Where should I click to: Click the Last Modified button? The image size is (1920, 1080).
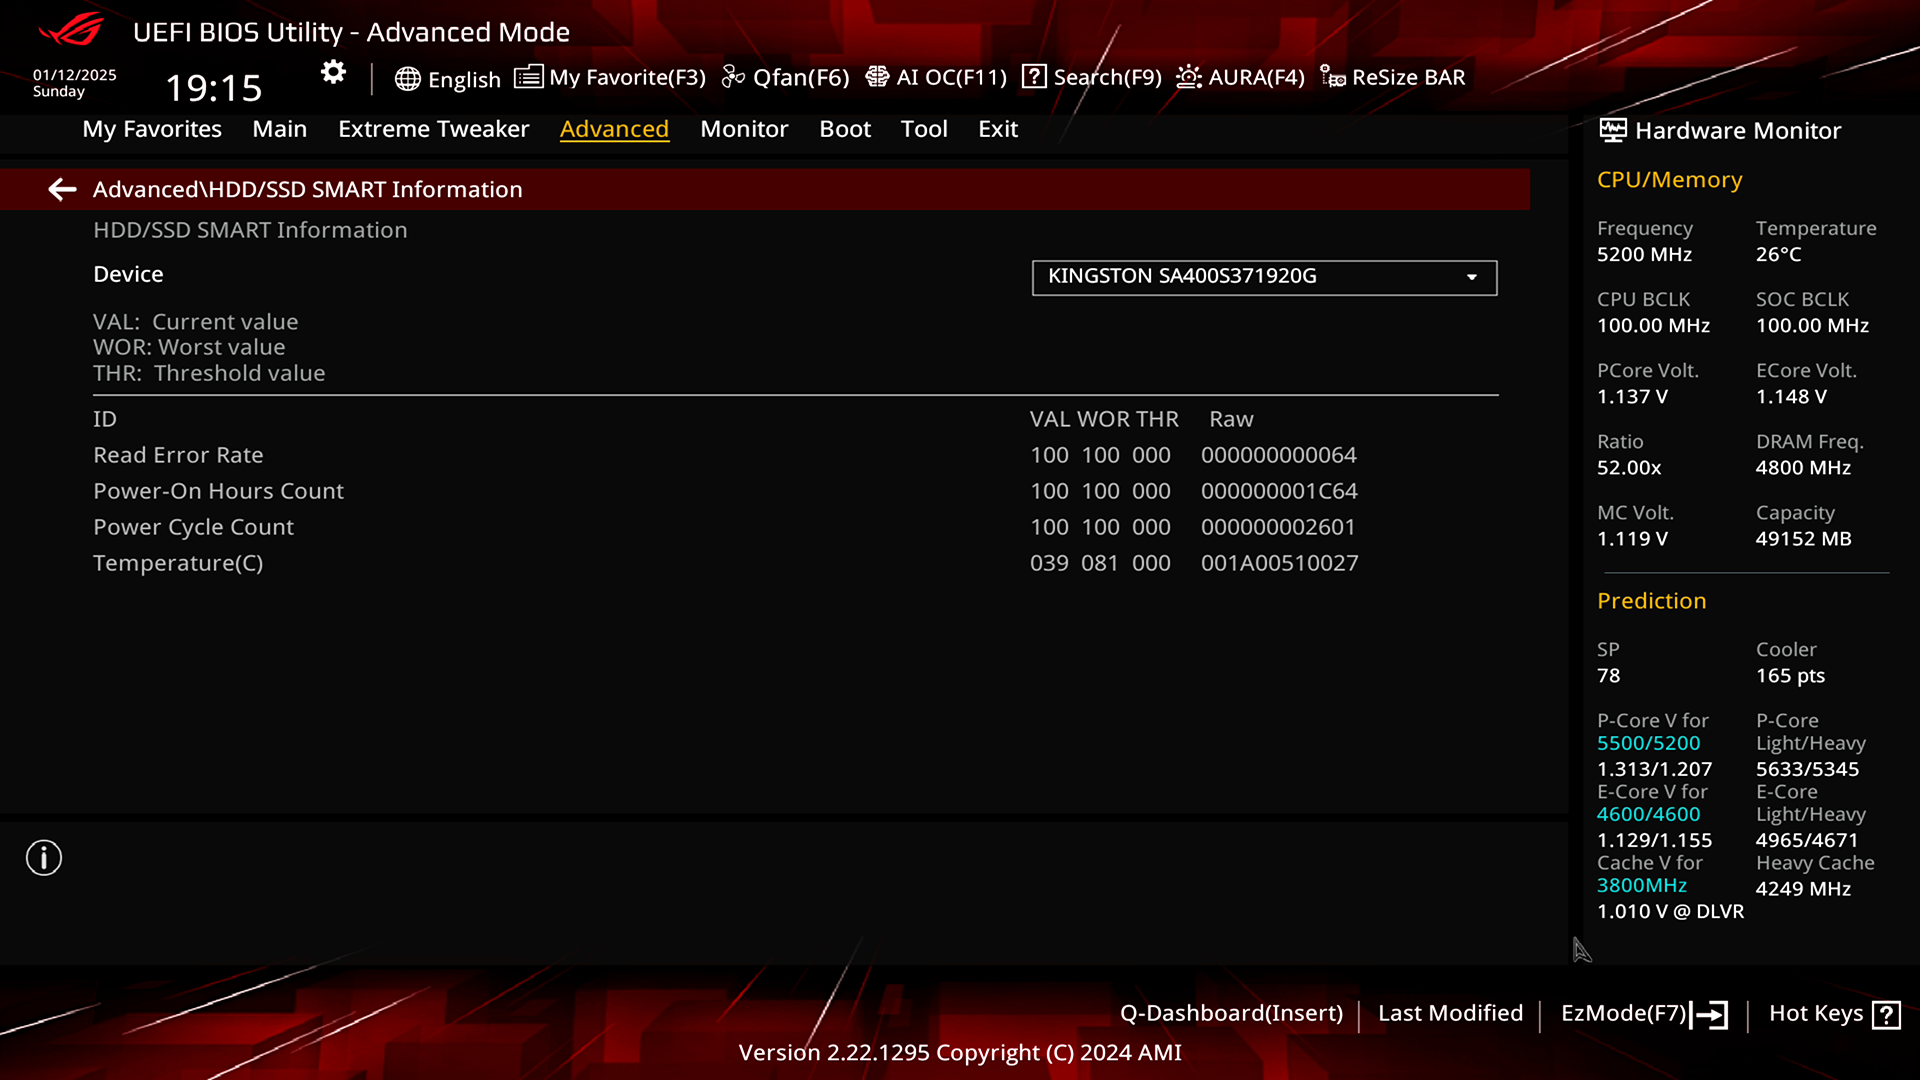[x=1449, y=1013]
